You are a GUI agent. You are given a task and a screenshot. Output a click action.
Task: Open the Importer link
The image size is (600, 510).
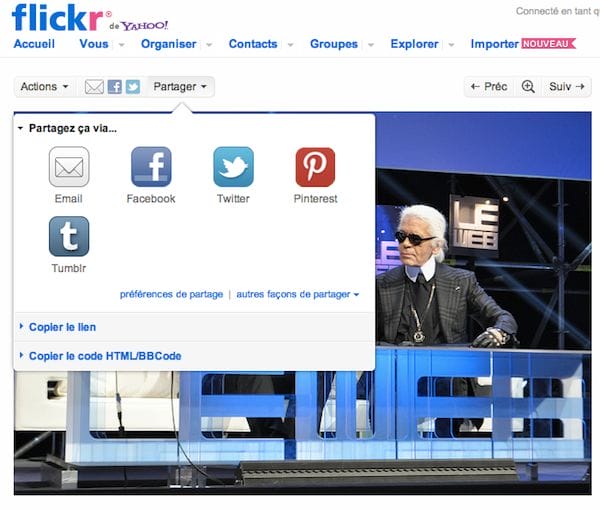[495, 44]
